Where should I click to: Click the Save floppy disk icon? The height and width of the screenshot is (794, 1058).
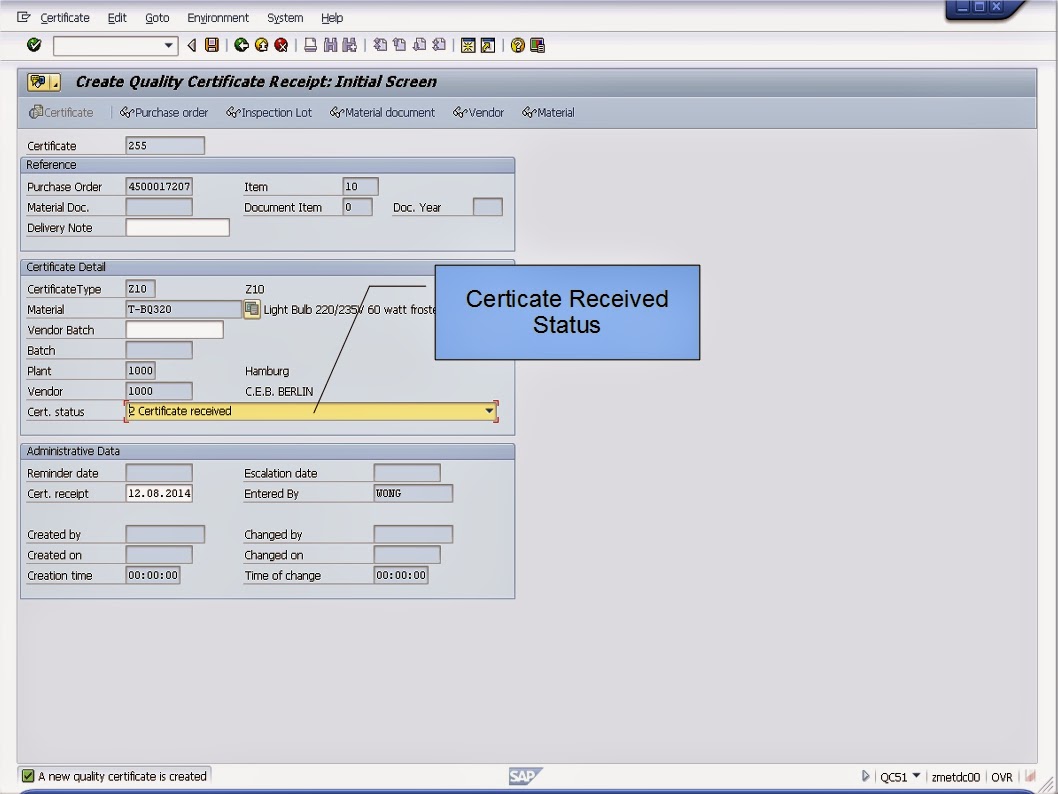click(212, 45)
